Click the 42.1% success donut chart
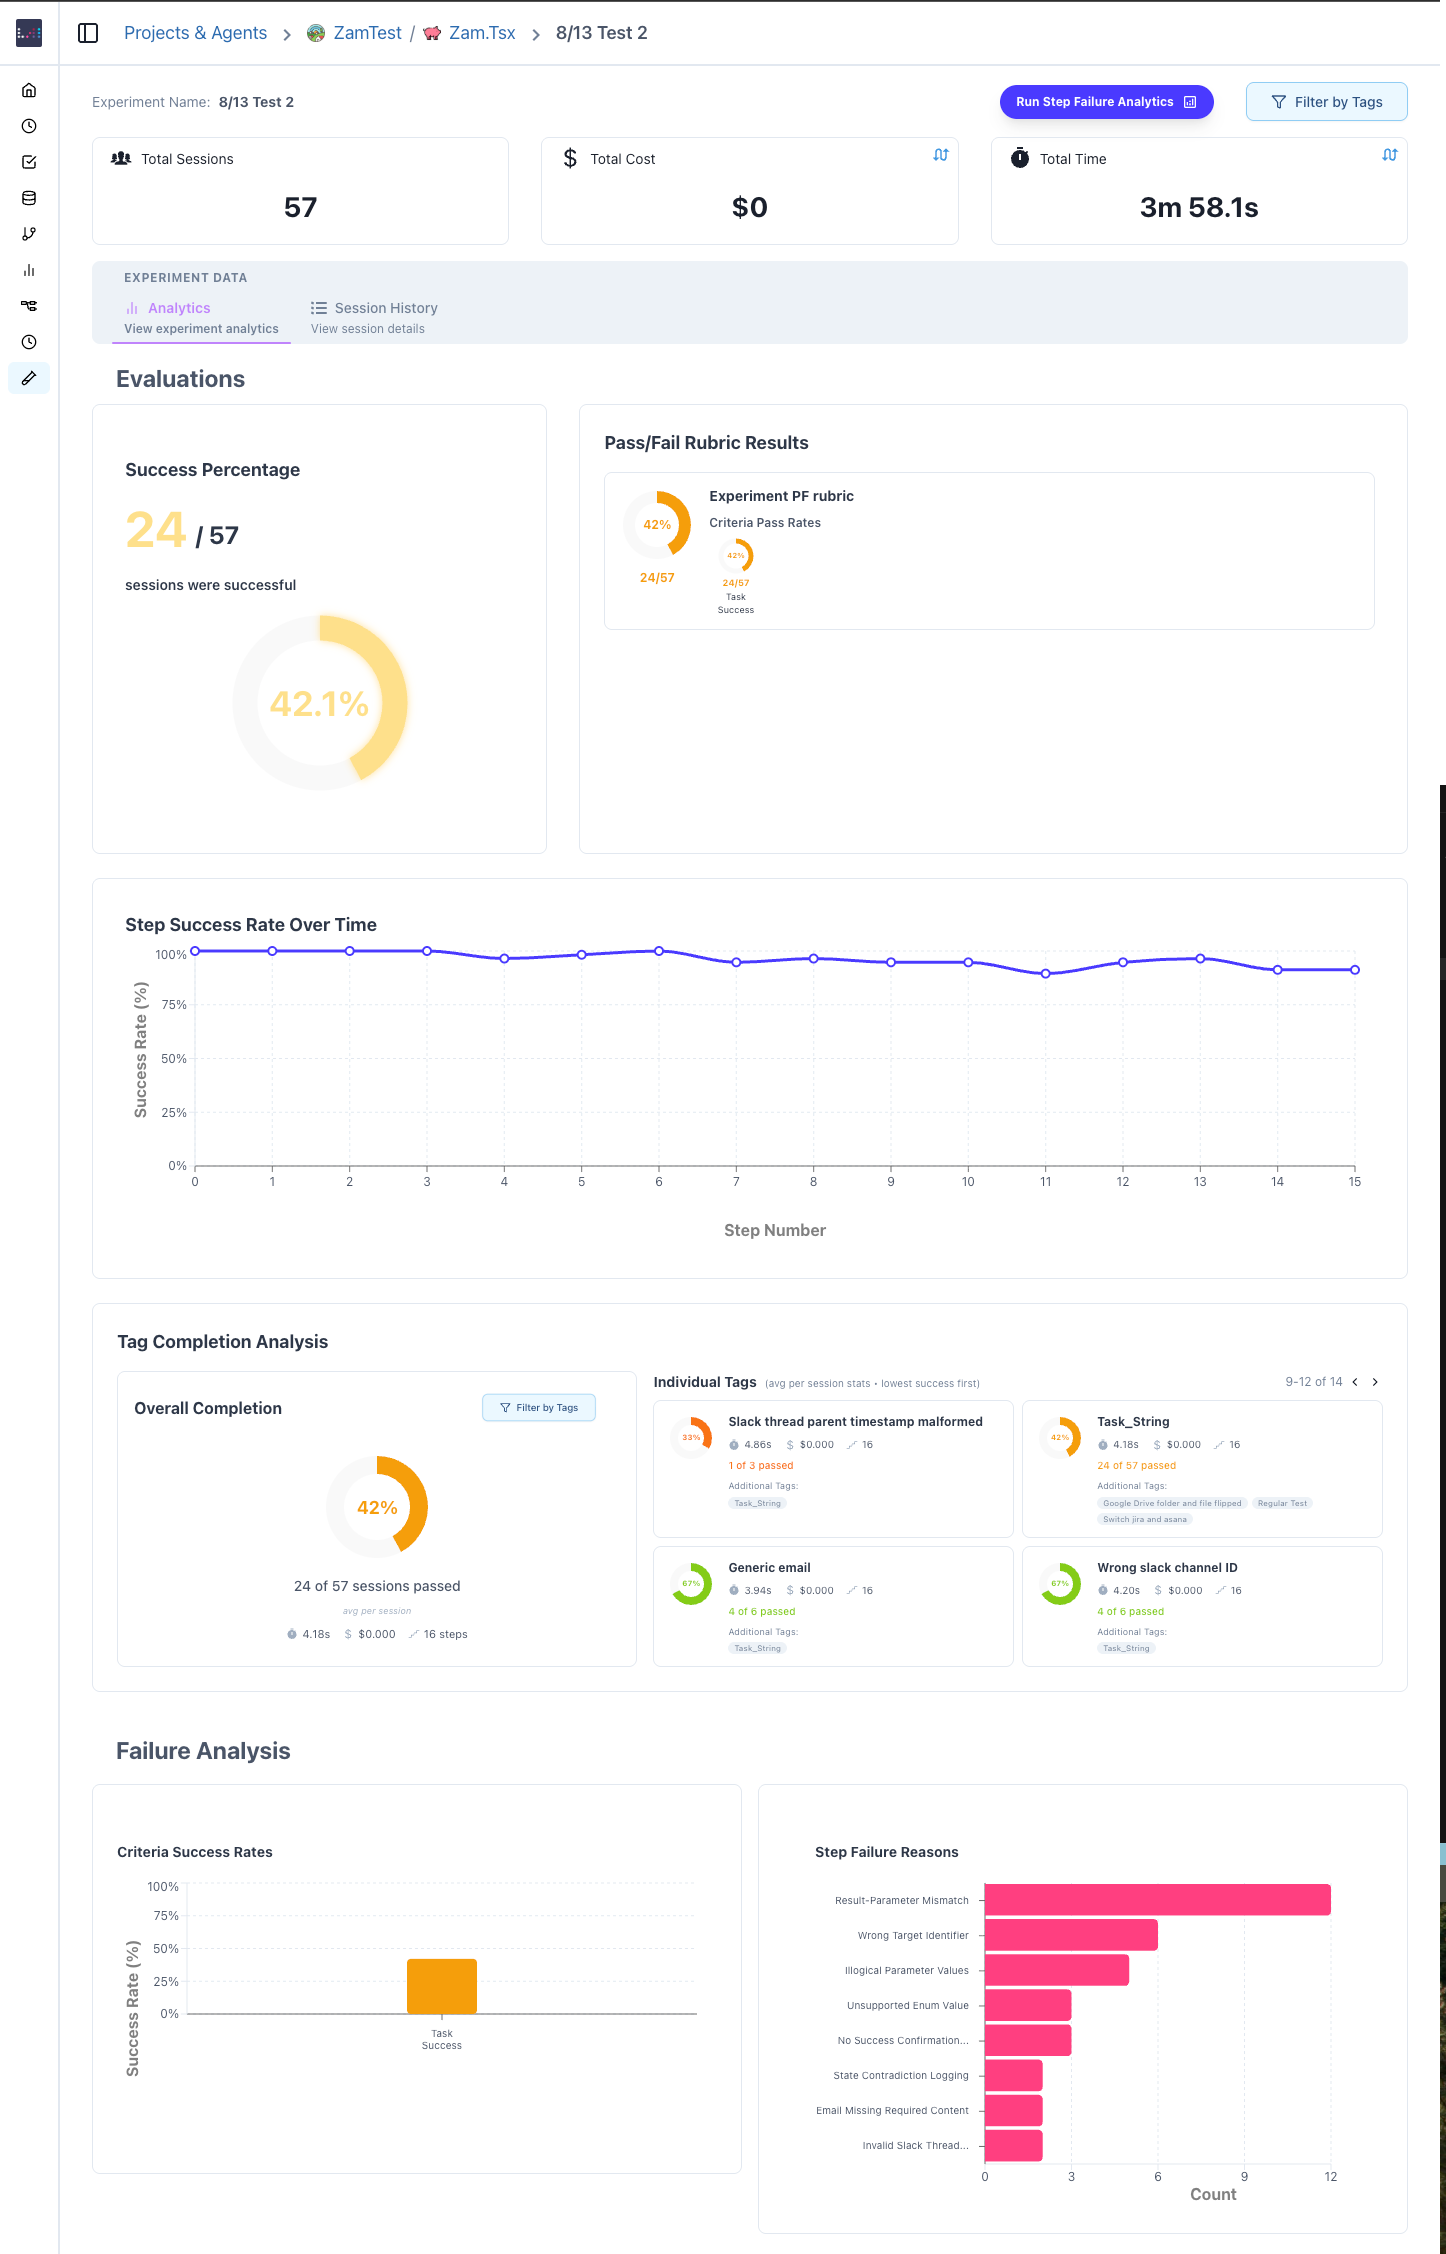The image size is (1446, 2254). 318,703
